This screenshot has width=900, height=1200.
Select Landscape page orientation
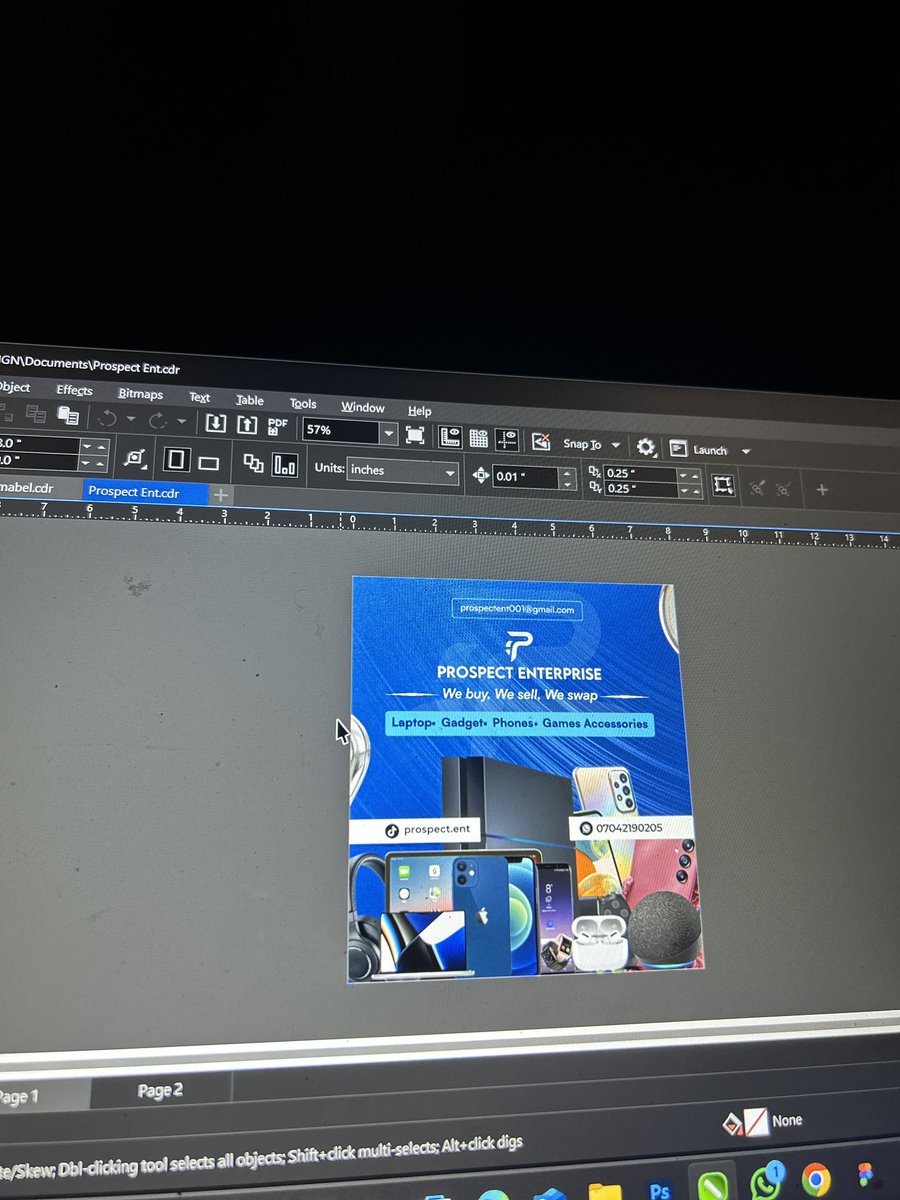(x=208, y=463)
